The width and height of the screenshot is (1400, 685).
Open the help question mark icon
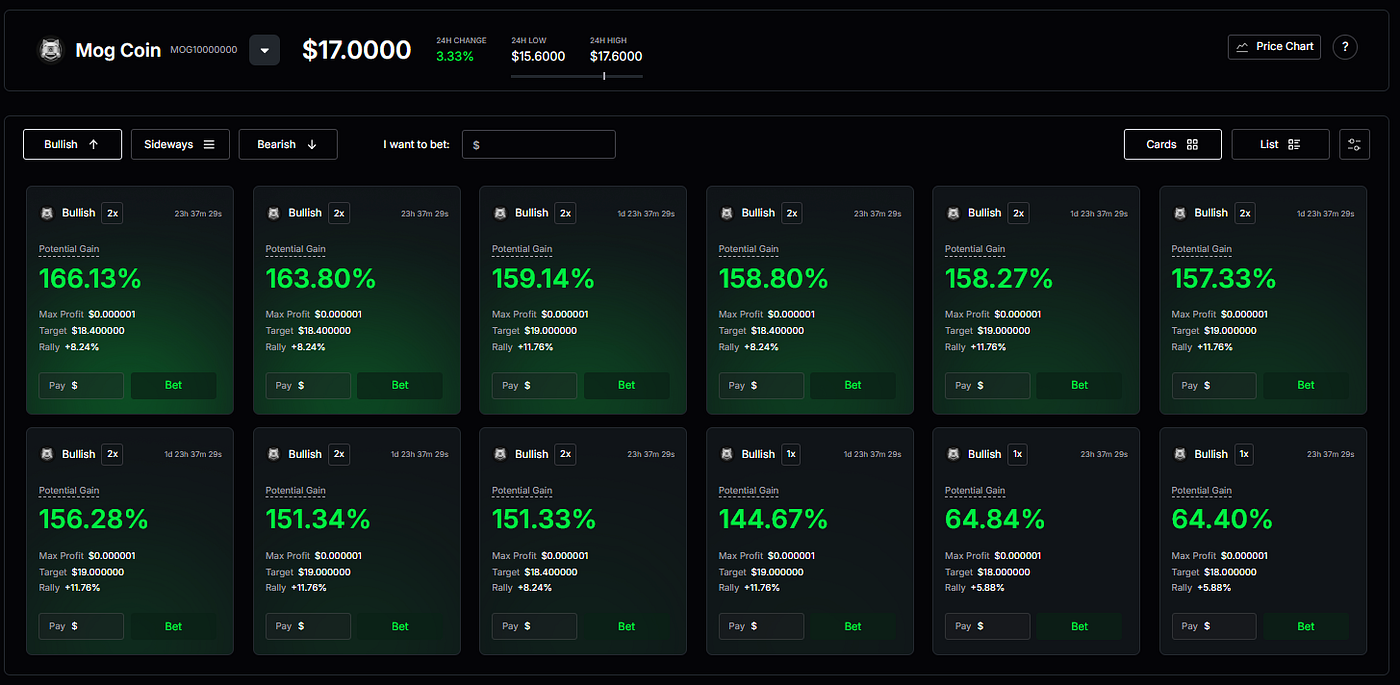pyautogui.click(x=1345, y=47)
